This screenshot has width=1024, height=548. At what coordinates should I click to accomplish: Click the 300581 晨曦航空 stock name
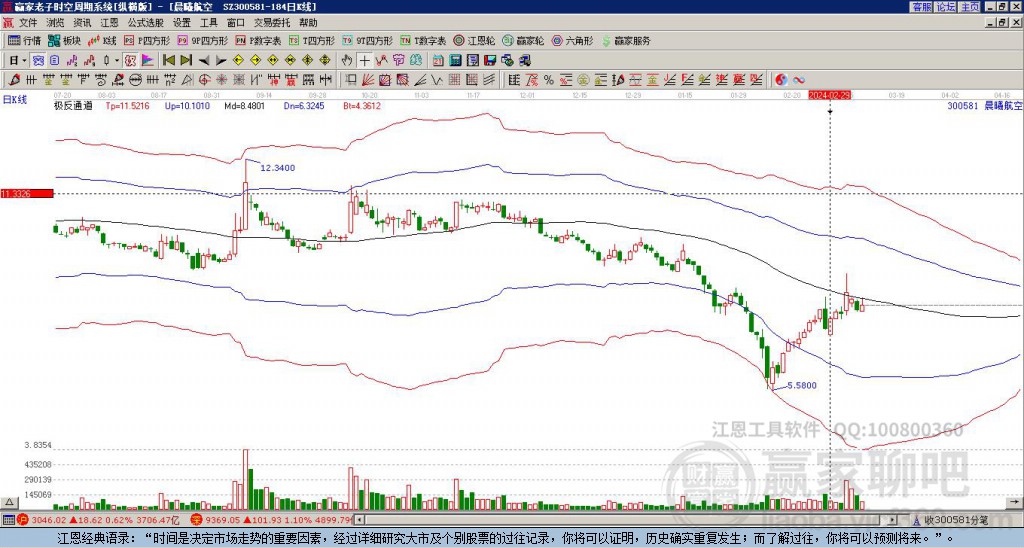(x=984, y=106)
